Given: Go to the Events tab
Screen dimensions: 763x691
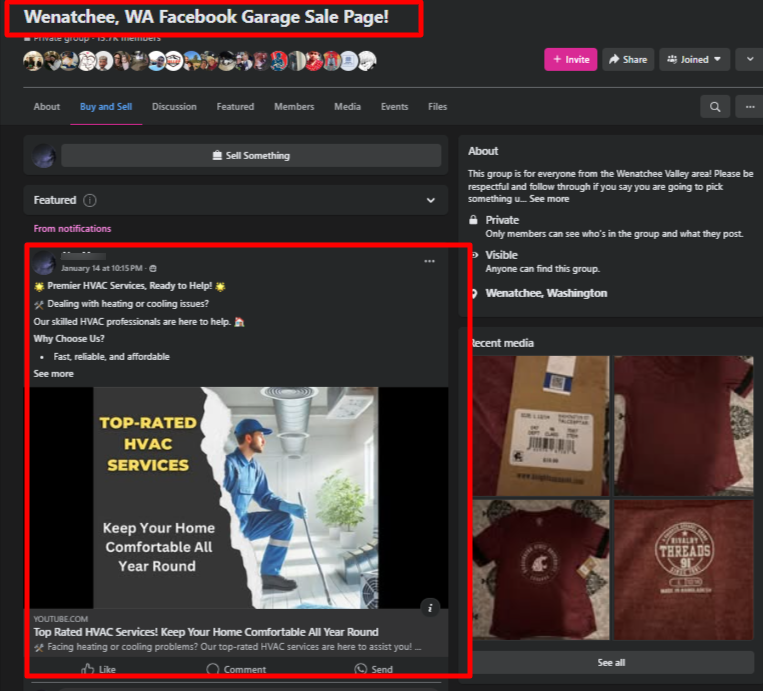Looking at the screenshot, I should point(394,106).
